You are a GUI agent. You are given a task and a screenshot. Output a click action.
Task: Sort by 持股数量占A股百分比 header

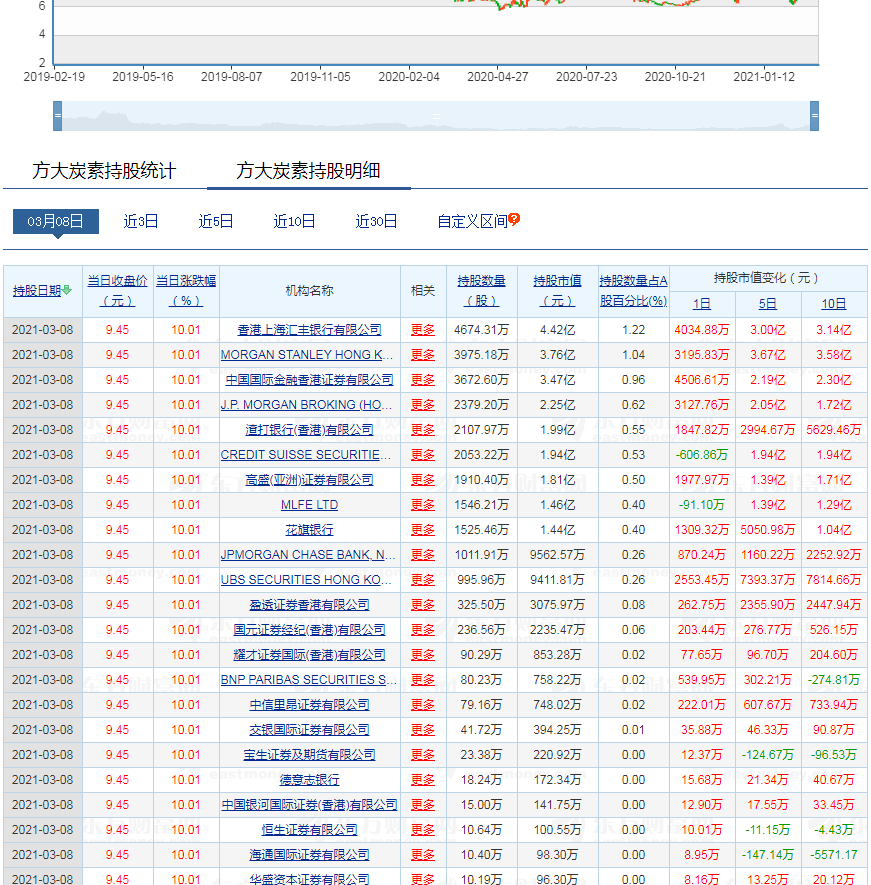point(633,291)
